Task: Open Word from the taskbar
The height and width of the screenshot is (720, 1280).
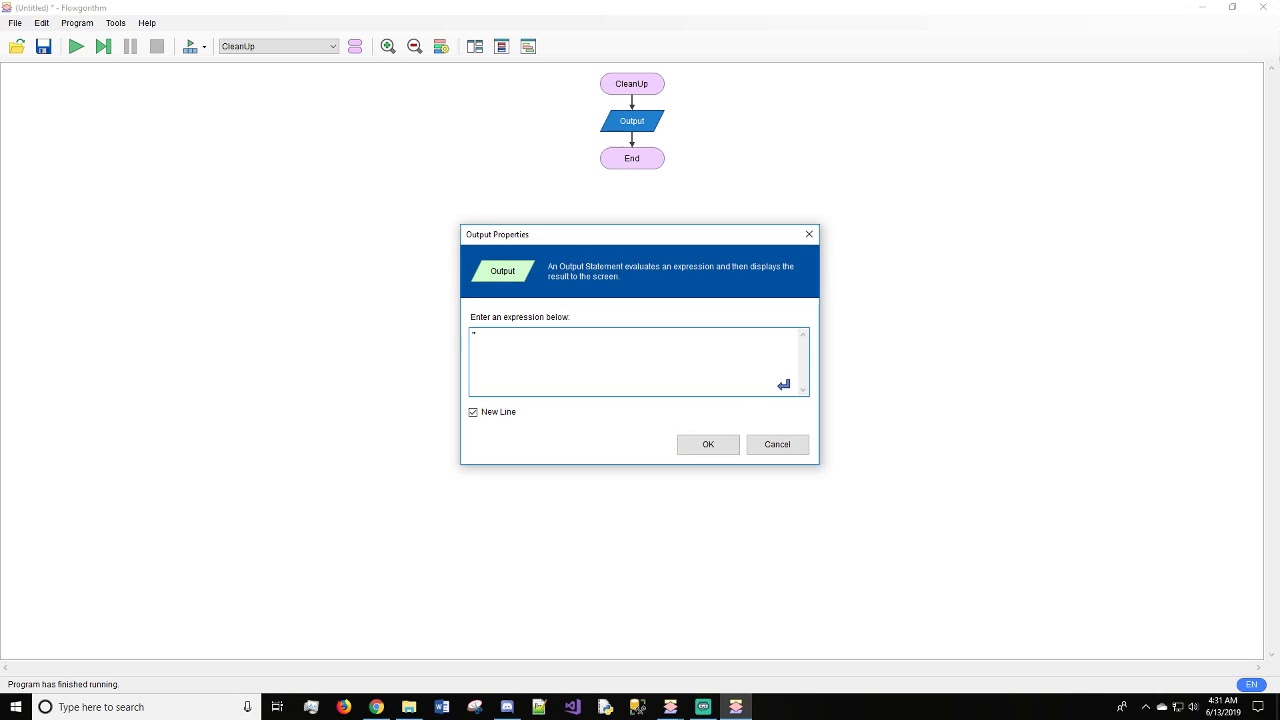Action: [442, 707]
